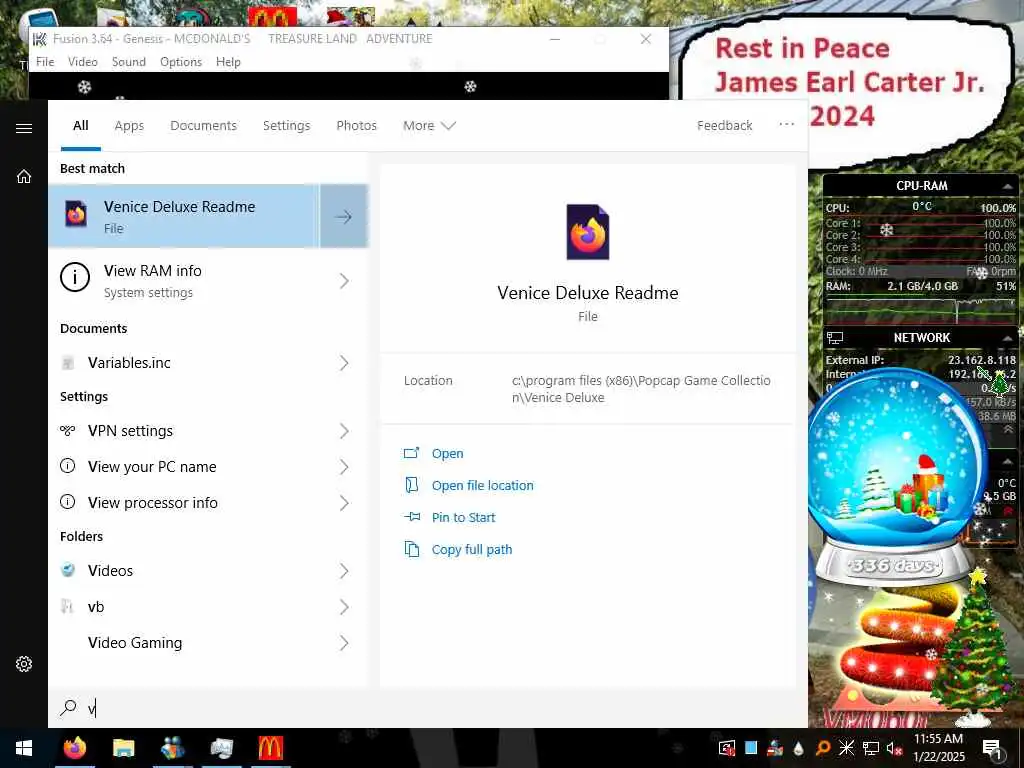
Task: Launch Firefox from the taskbar
Action: [74, 748]
